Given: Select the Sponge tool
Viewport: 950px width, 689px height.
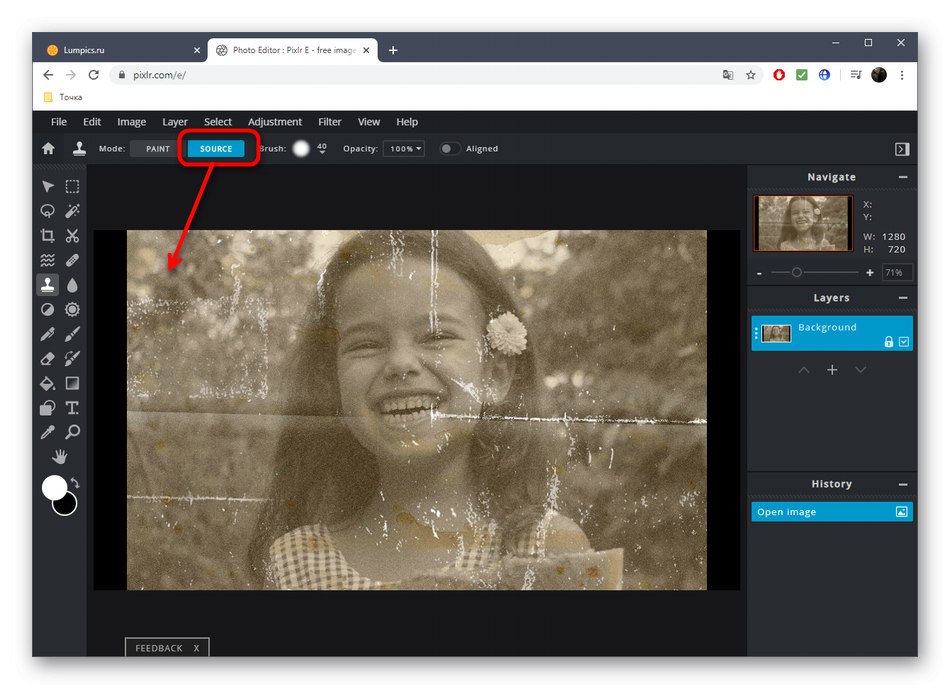Looking at the screenshot, I should 72,310.
